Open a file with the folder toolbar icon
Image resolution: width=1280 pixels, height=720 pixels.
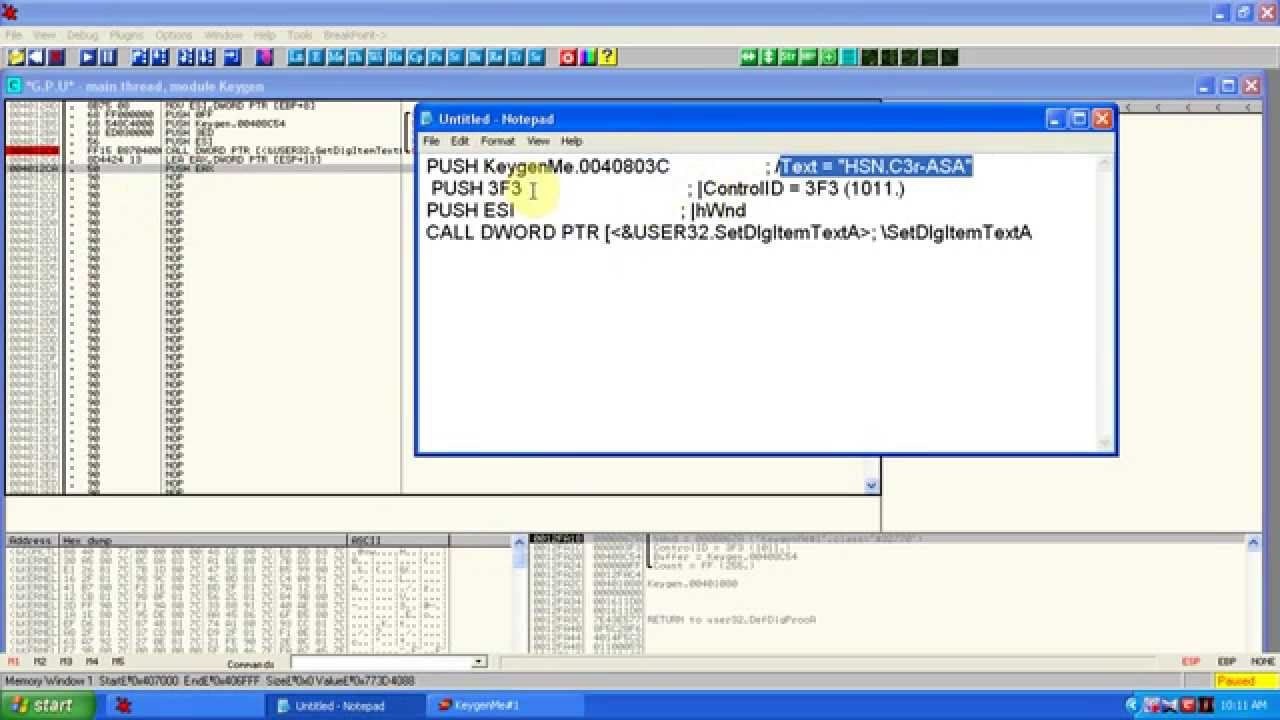(16, 57)
